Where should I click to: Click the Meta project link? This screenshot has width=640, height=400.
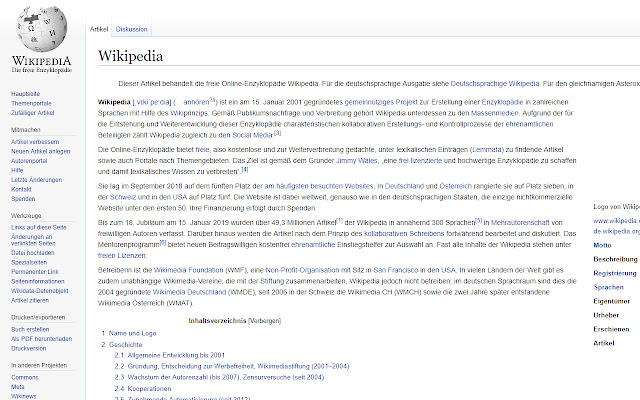[18, 387]
